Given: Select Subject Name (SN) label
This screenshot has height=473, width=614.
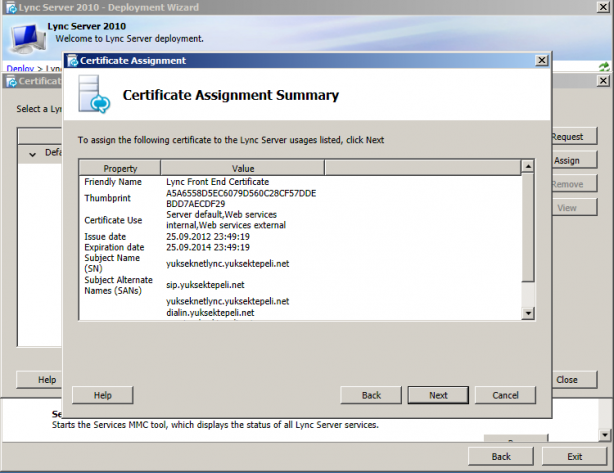Looking at the screenshot, I should [x=112, y=263].
